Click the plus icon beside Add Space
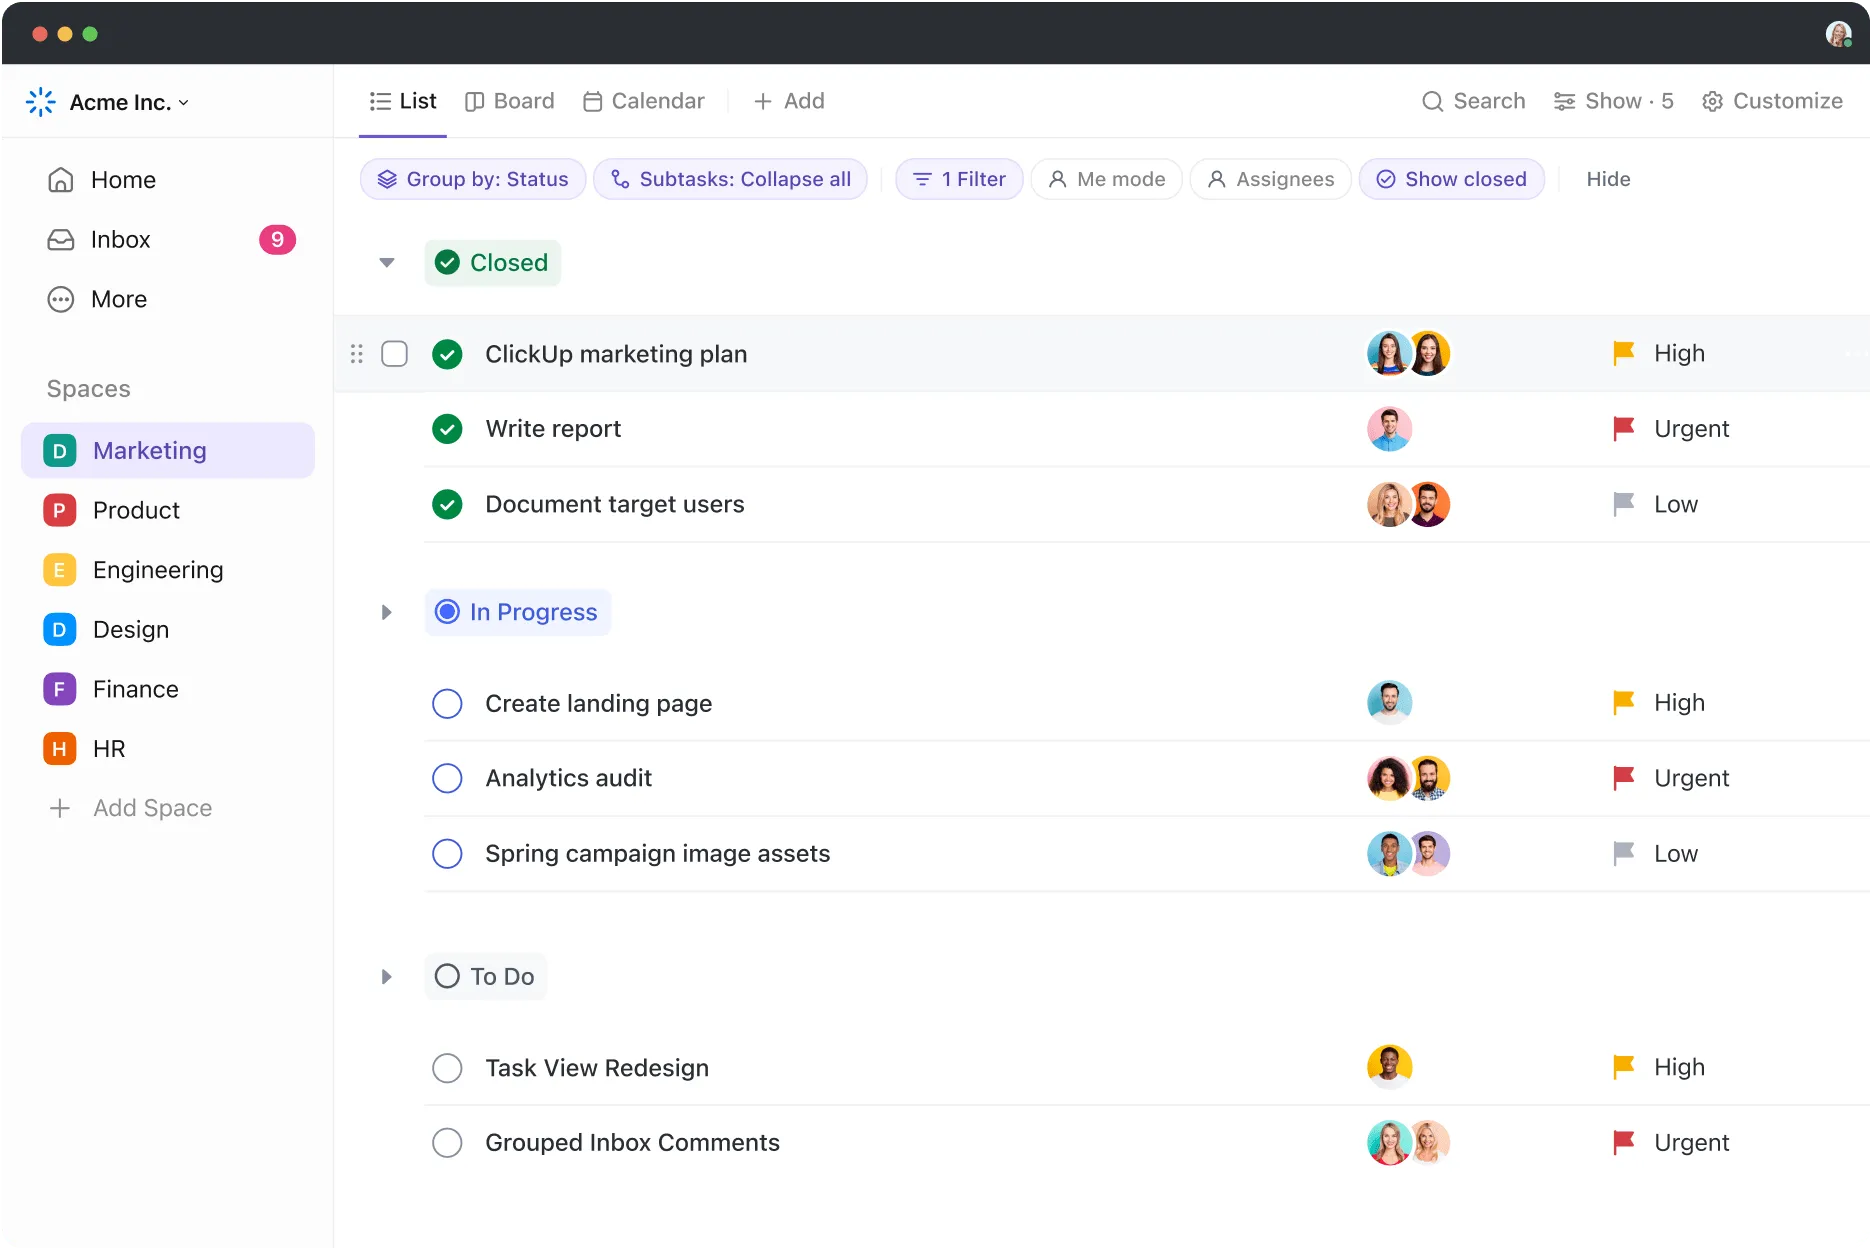The height and width of the screenshot is (1248, 1870). (60, 808)
